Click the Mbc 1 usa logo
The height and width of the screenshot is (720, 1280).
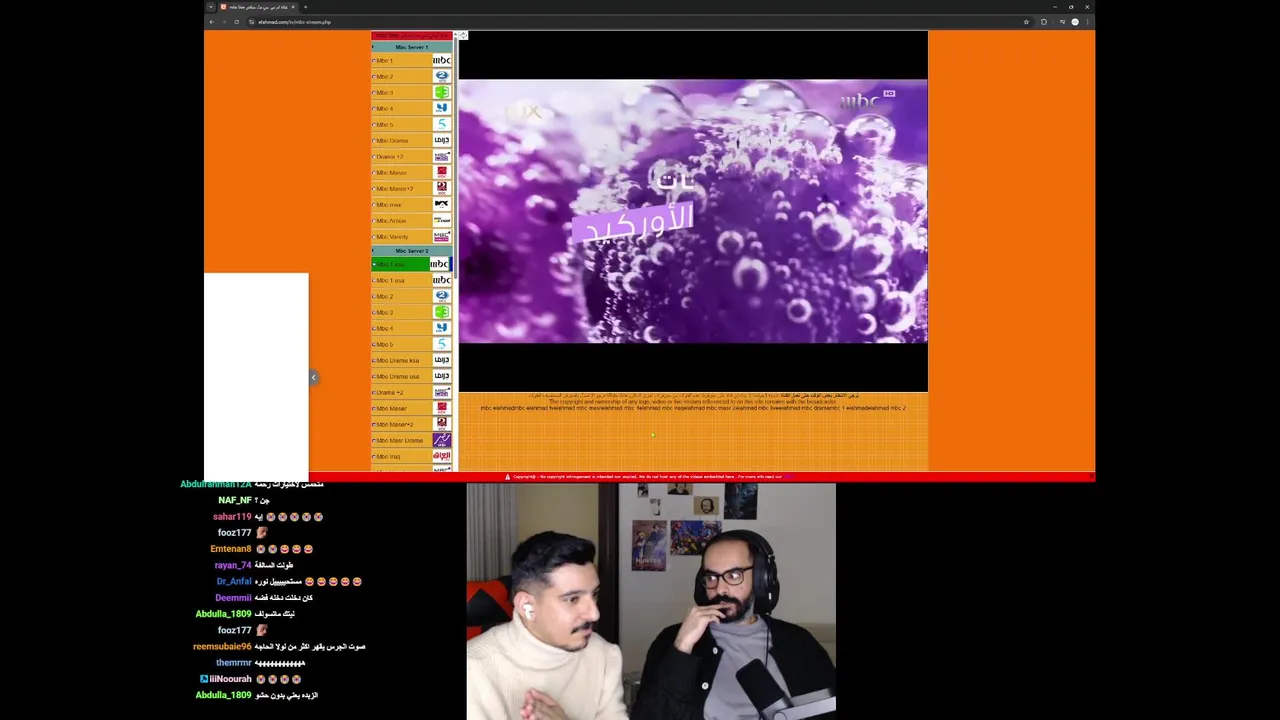(441, 280)
